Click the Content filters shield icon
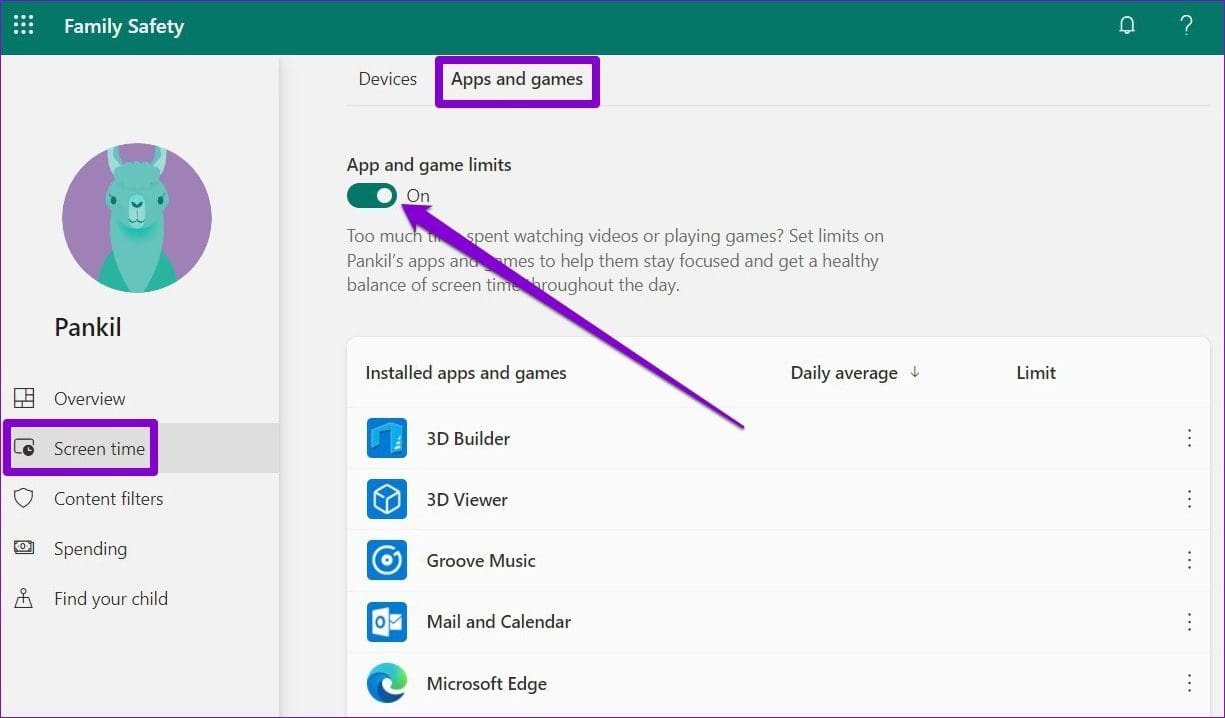The height and width of the screenshot is (718, 1225). click(24, 498)
